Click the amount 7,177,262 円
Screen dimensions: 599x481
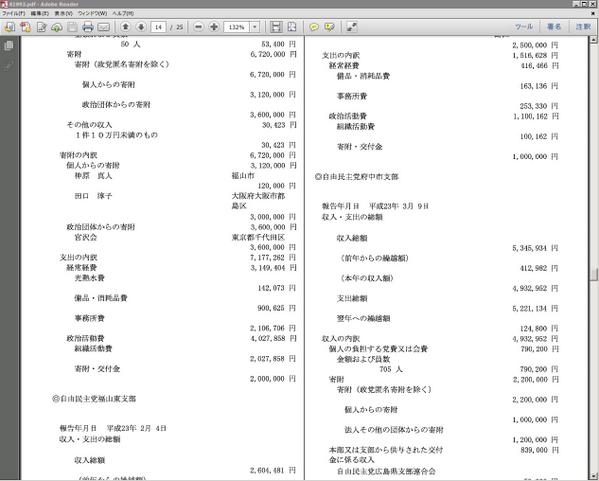coord(273,258)
